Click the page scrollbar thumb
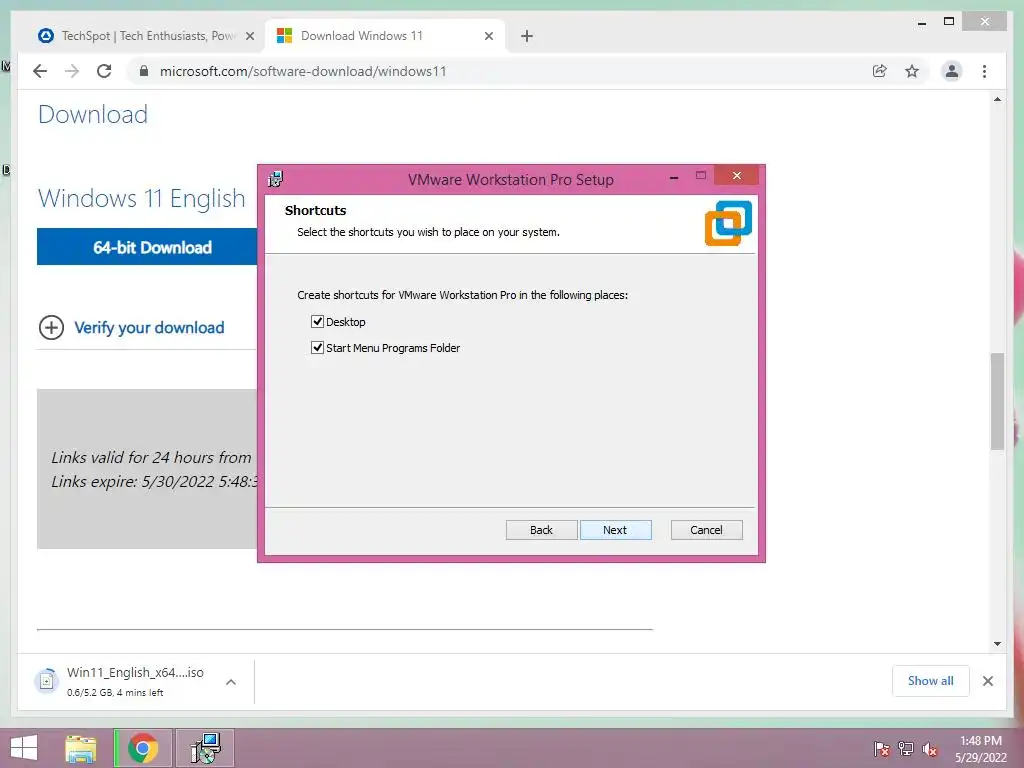1024x768 pixels. pos(997,401)
